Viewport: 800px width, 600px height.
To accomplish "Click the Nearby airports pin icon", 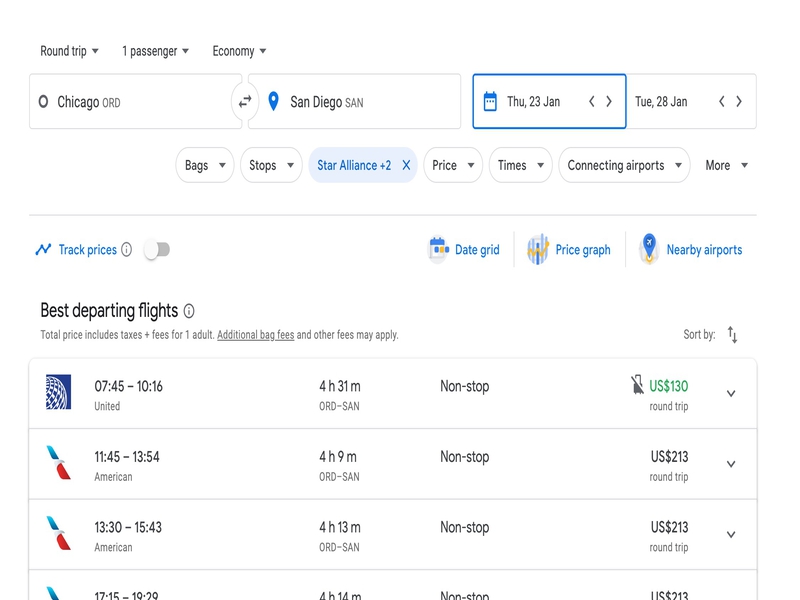I will [649, 248].
